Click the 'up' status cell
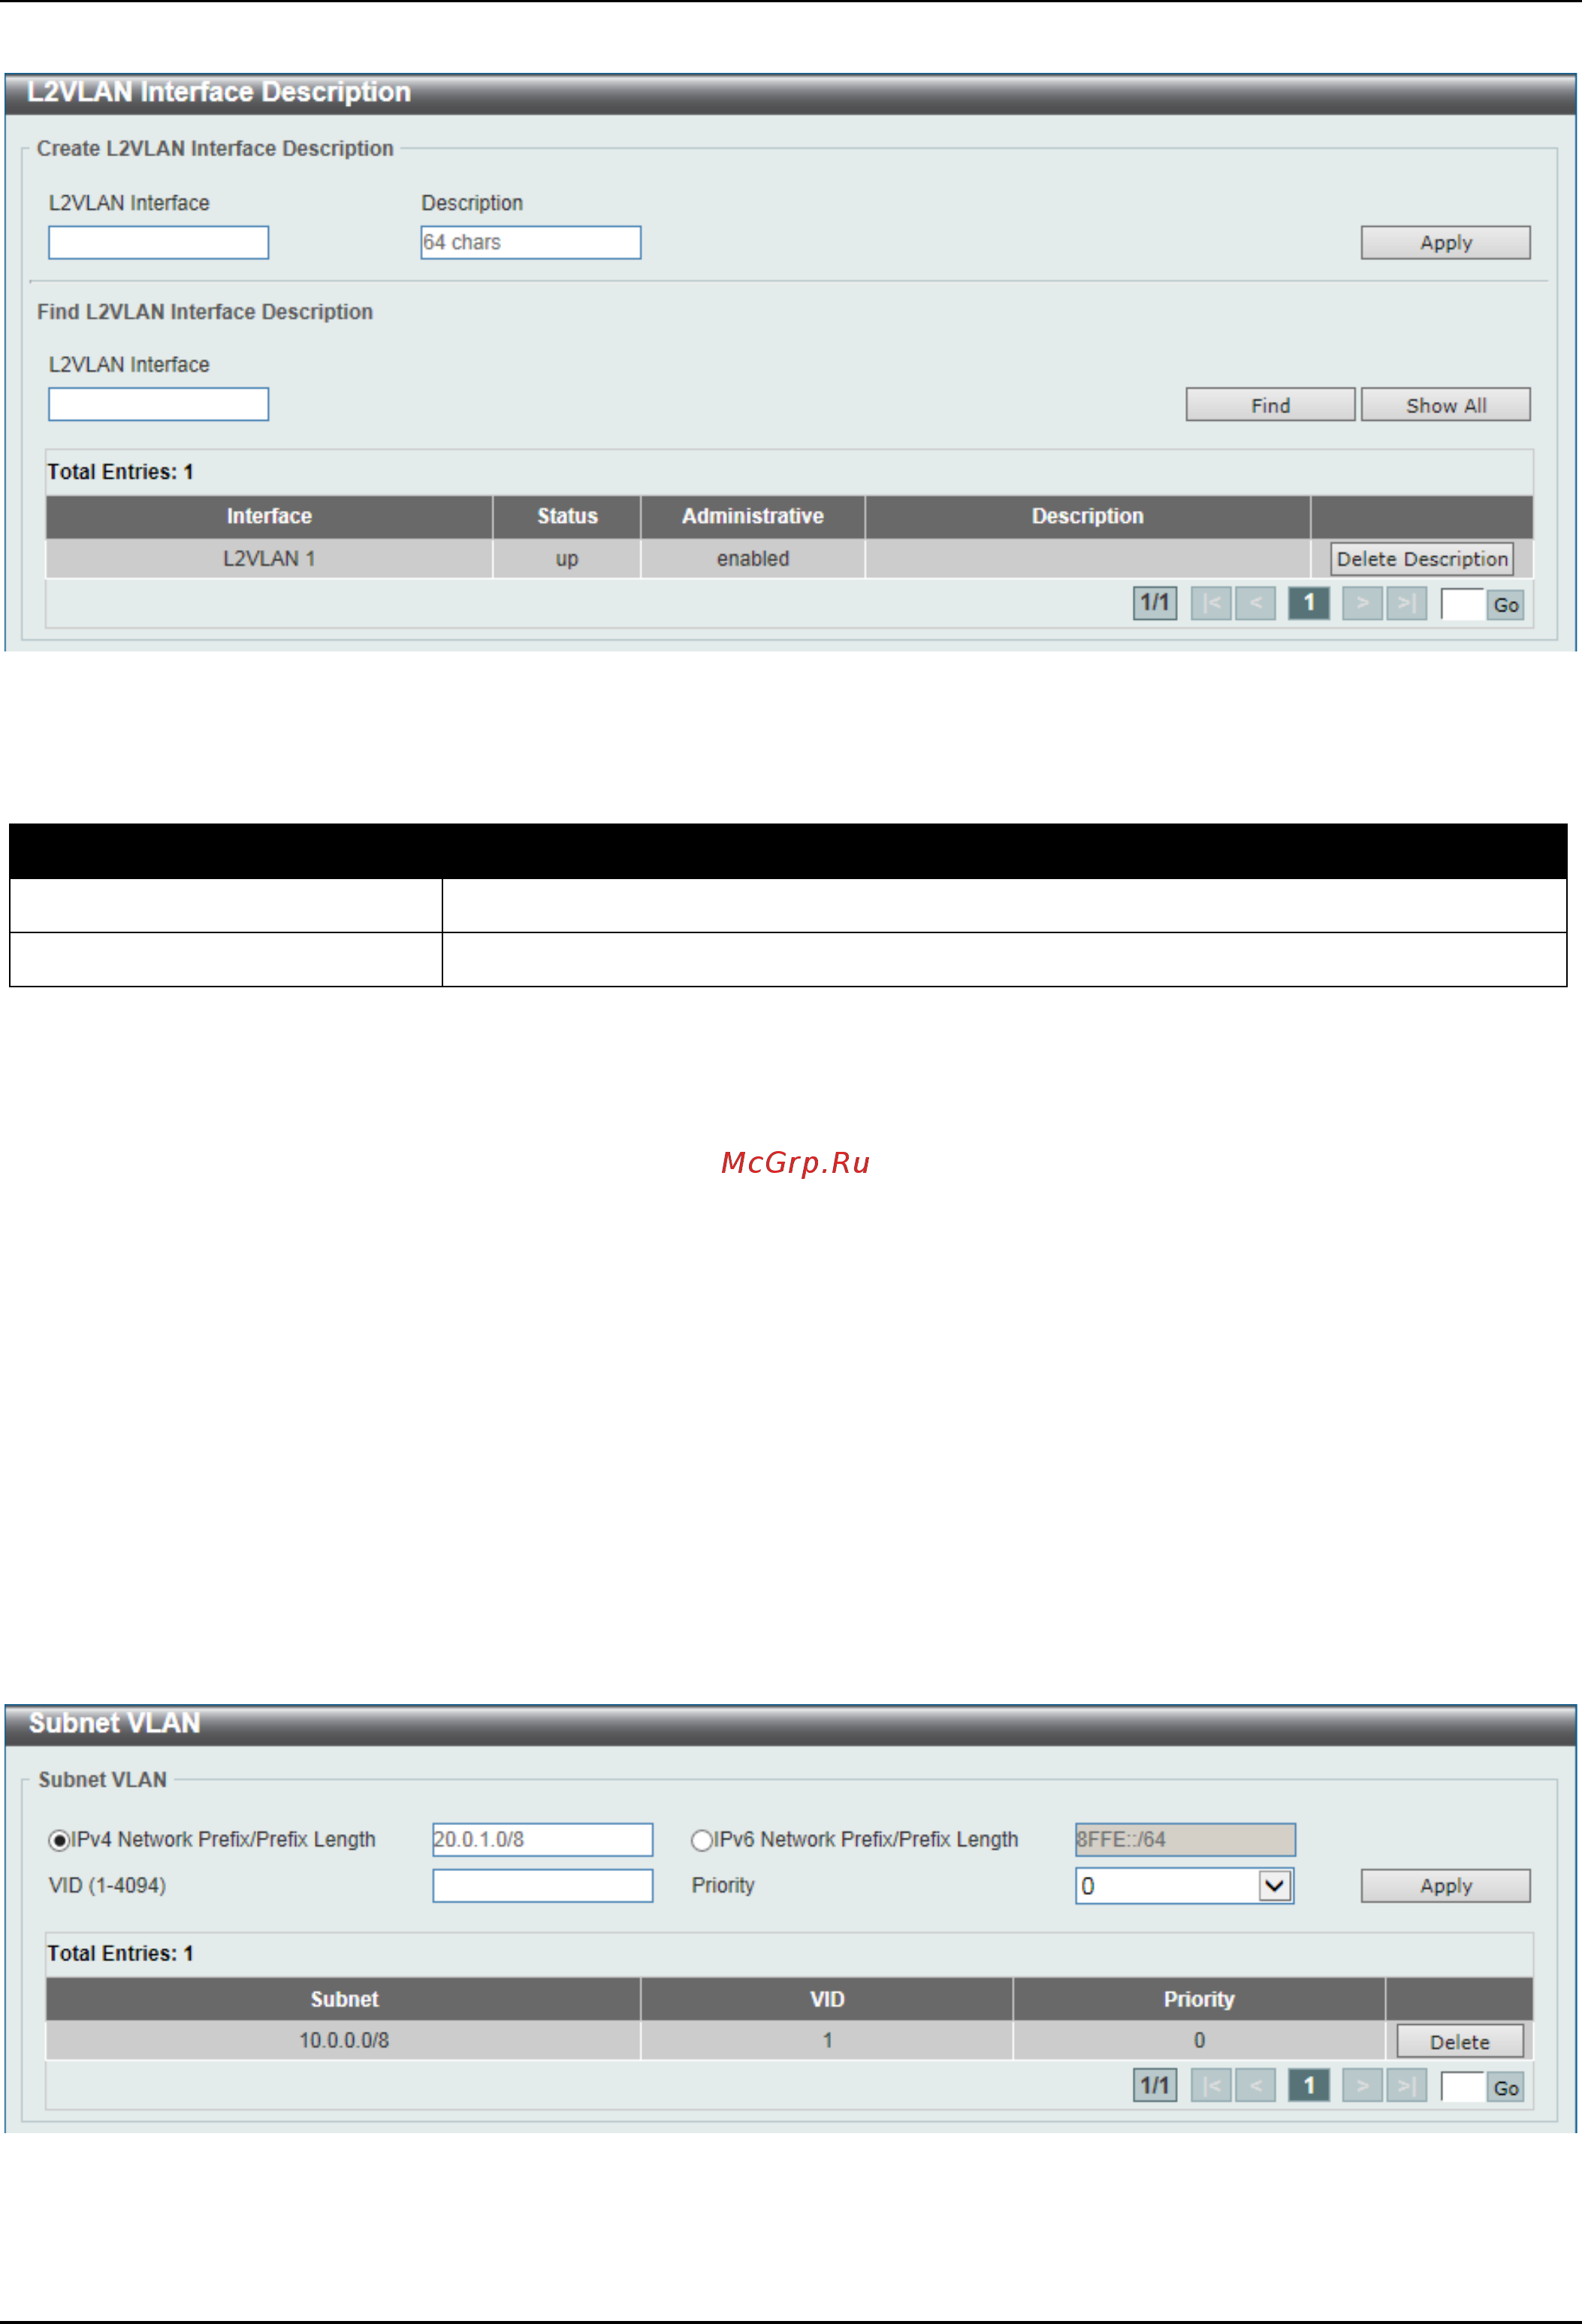This screenshot has width=1582, height=2324. click(x=567, y=559)
